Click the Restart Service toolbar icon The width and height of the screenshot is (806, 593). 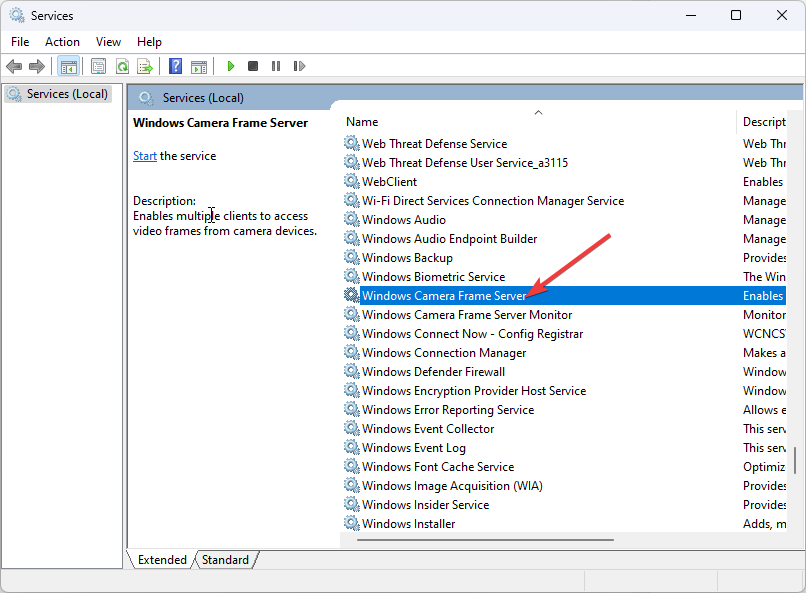click(299, 66)
